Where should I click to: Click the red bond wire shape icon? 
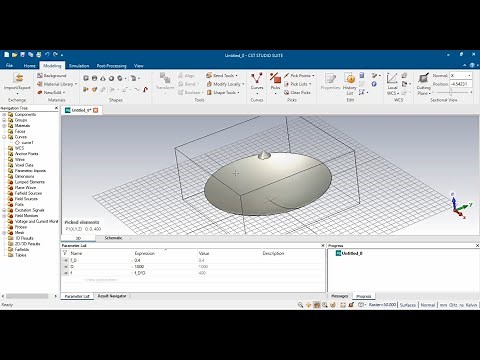[145, 89]
